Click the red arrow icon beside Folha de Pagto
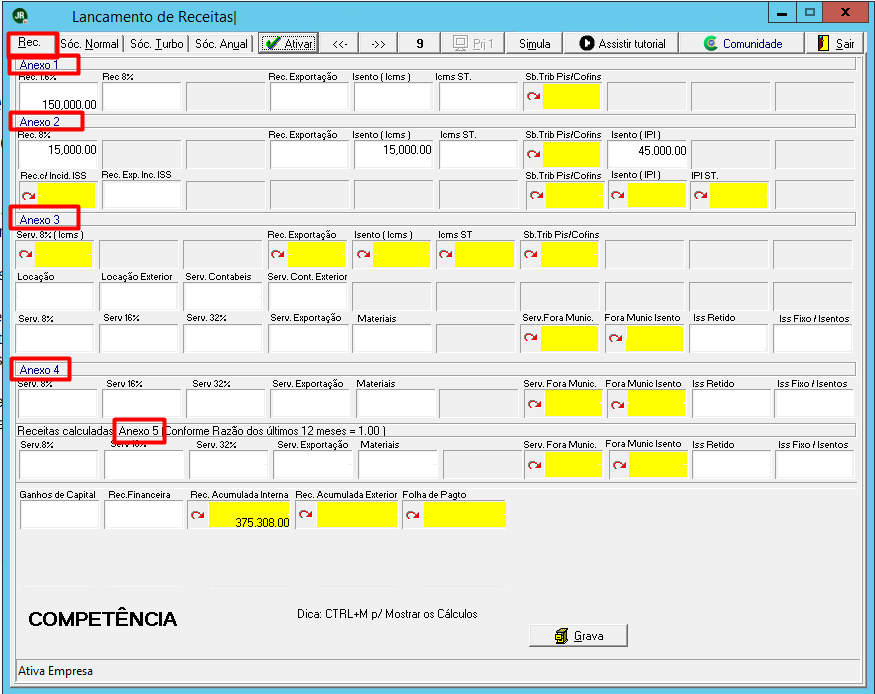 point(412,515)
